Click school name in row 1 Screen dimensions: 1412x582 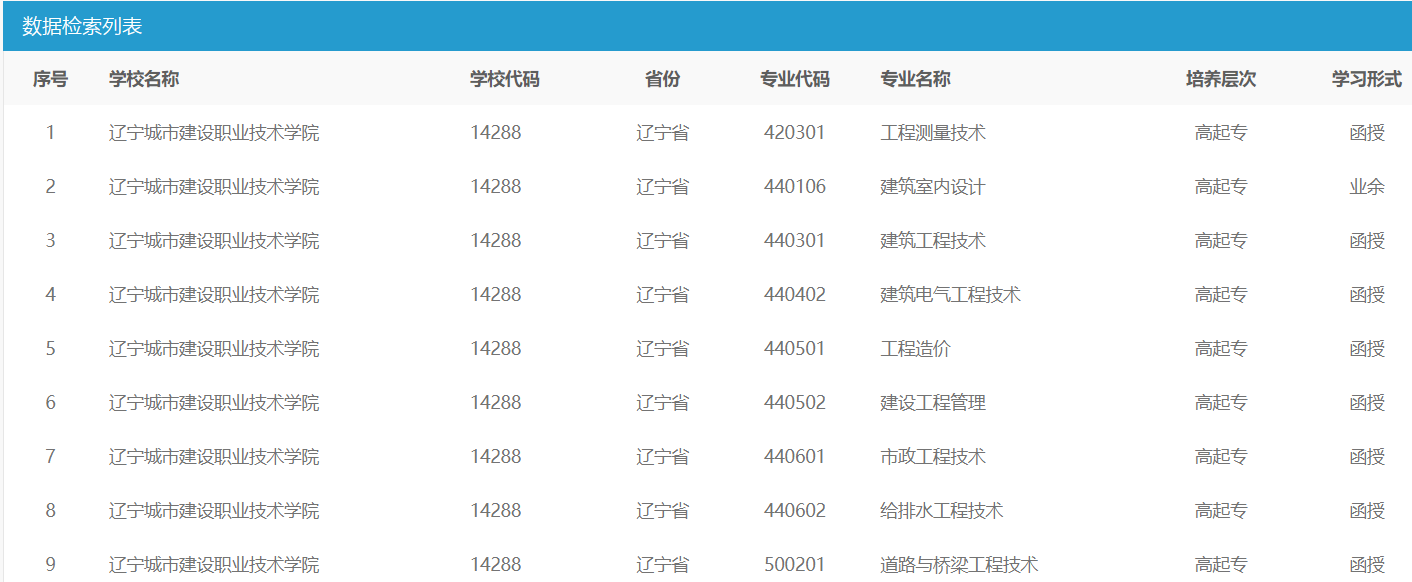[214, 132]
